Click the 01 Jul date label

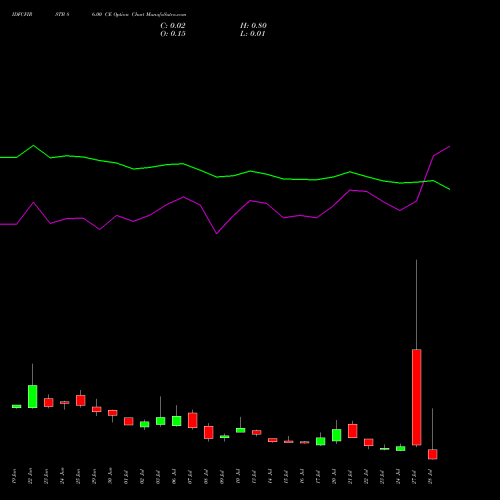coord(126,476)
